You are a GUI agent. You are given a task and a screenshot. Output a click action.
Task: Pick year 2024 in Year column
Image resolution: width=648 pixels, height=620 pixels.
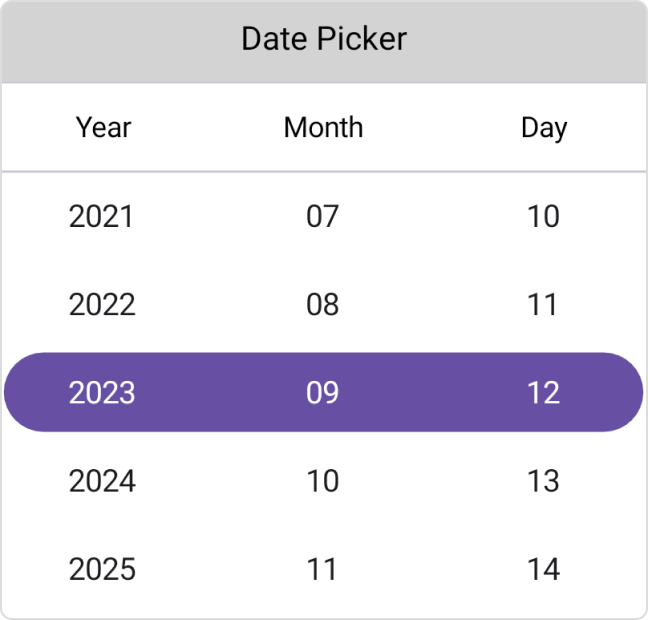click(102, 481)
